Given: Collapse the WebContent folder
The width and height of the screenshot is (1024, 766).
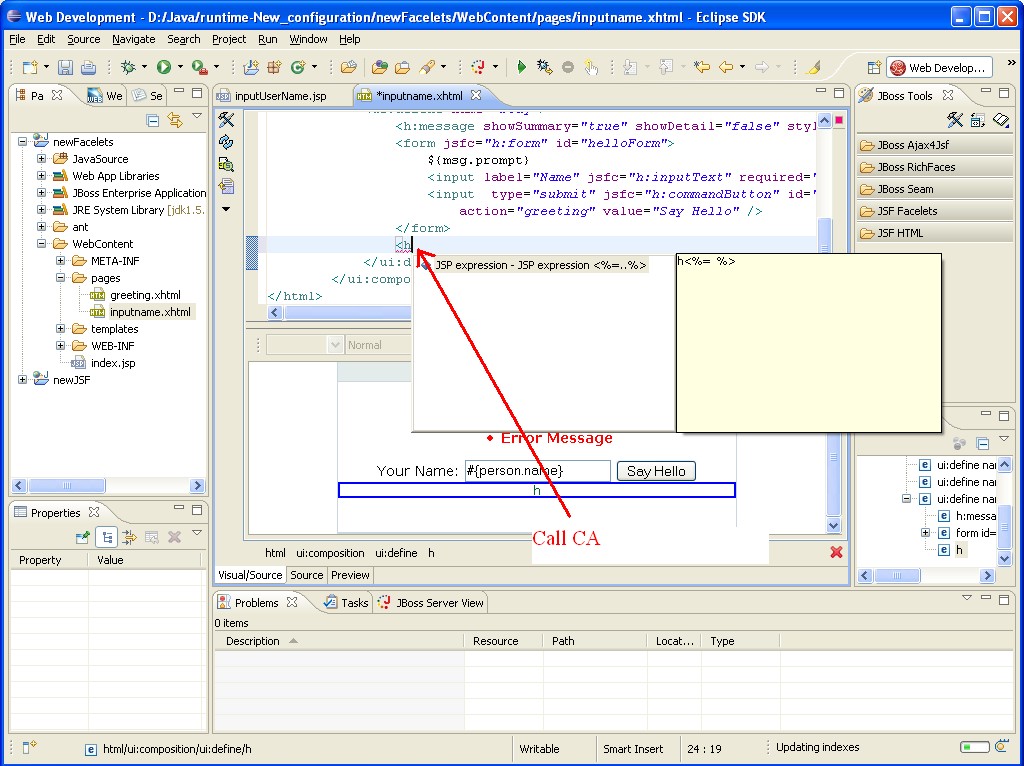Looking at the screenshot, I should coord(42,244).
